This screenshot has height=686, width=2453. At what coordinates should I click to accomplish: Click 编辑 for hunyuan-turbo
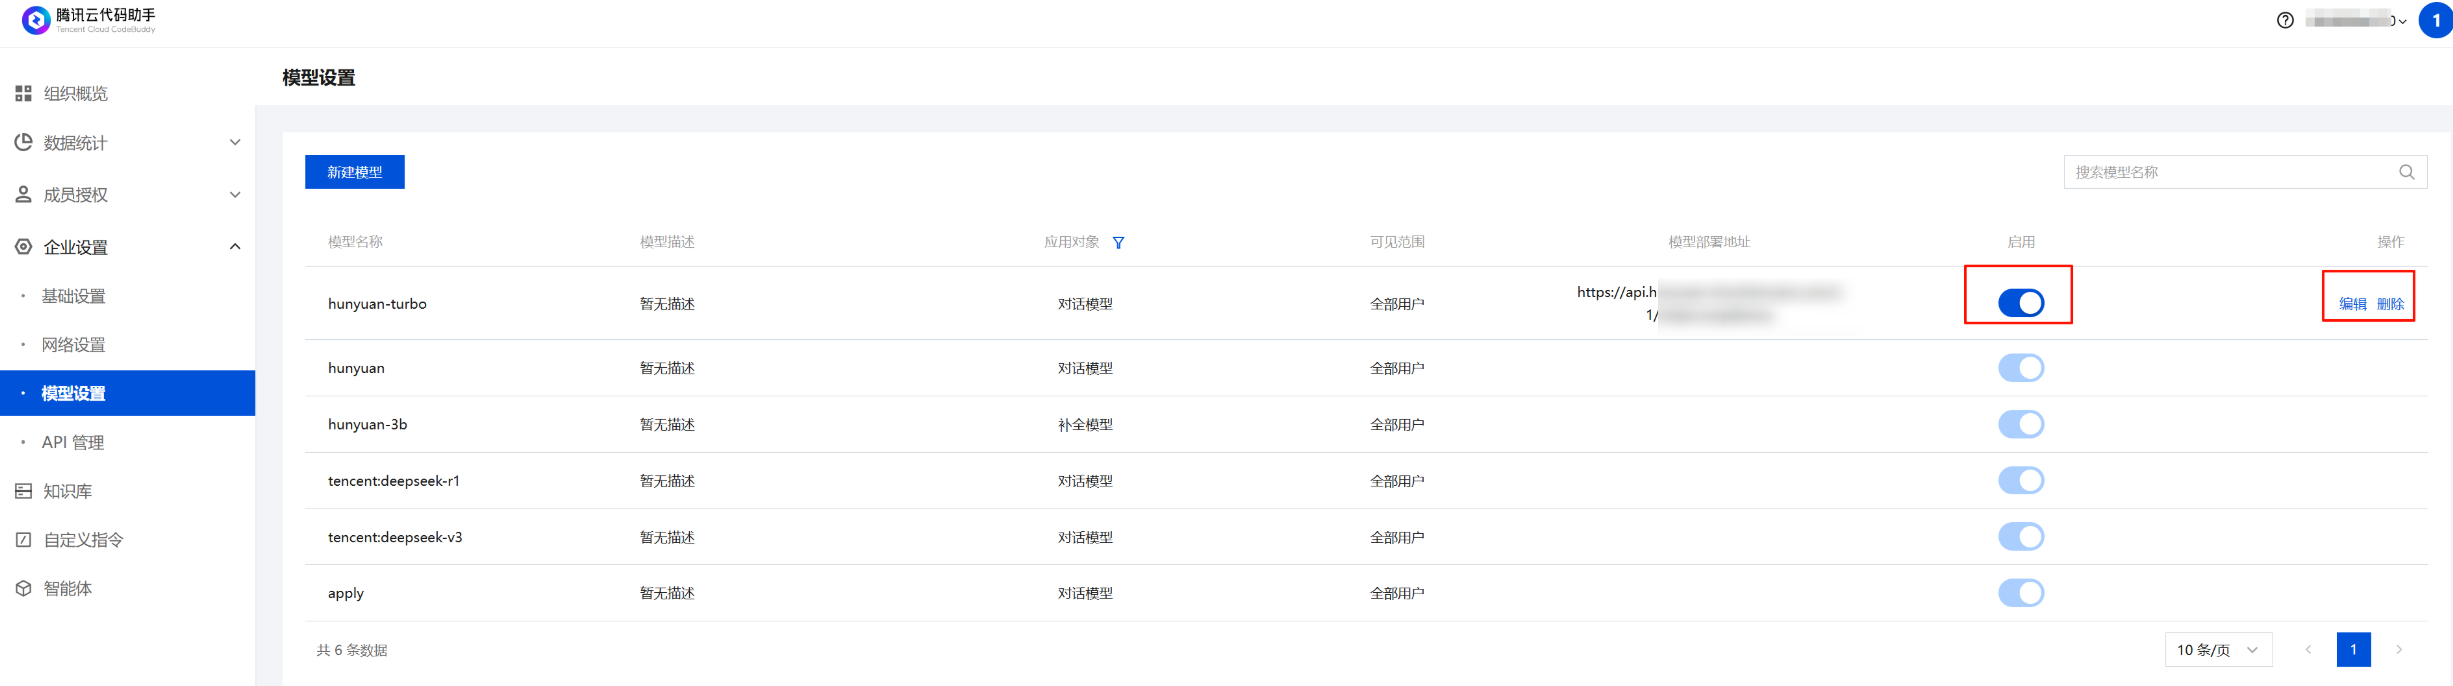tap(2352, 304)
